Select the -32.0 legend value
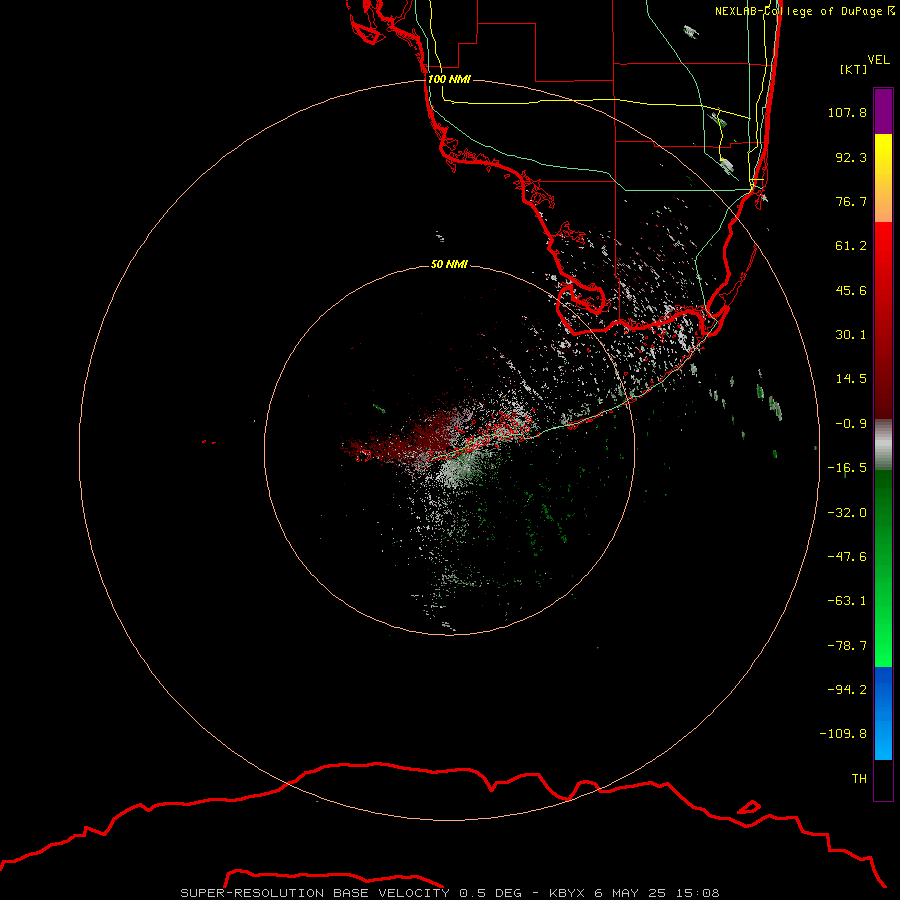This screenshot has height=900, width=900. (x=847, y=513)
